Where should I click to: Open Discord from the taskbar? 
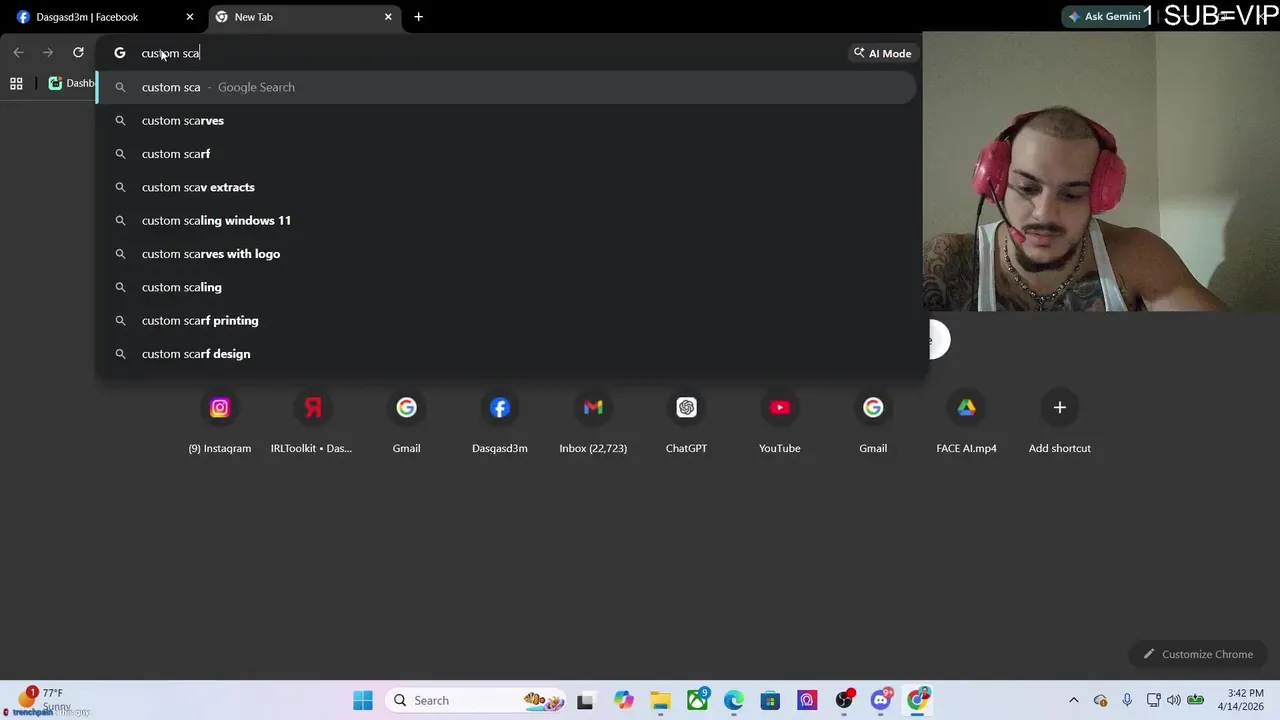(x=881, y=700)
